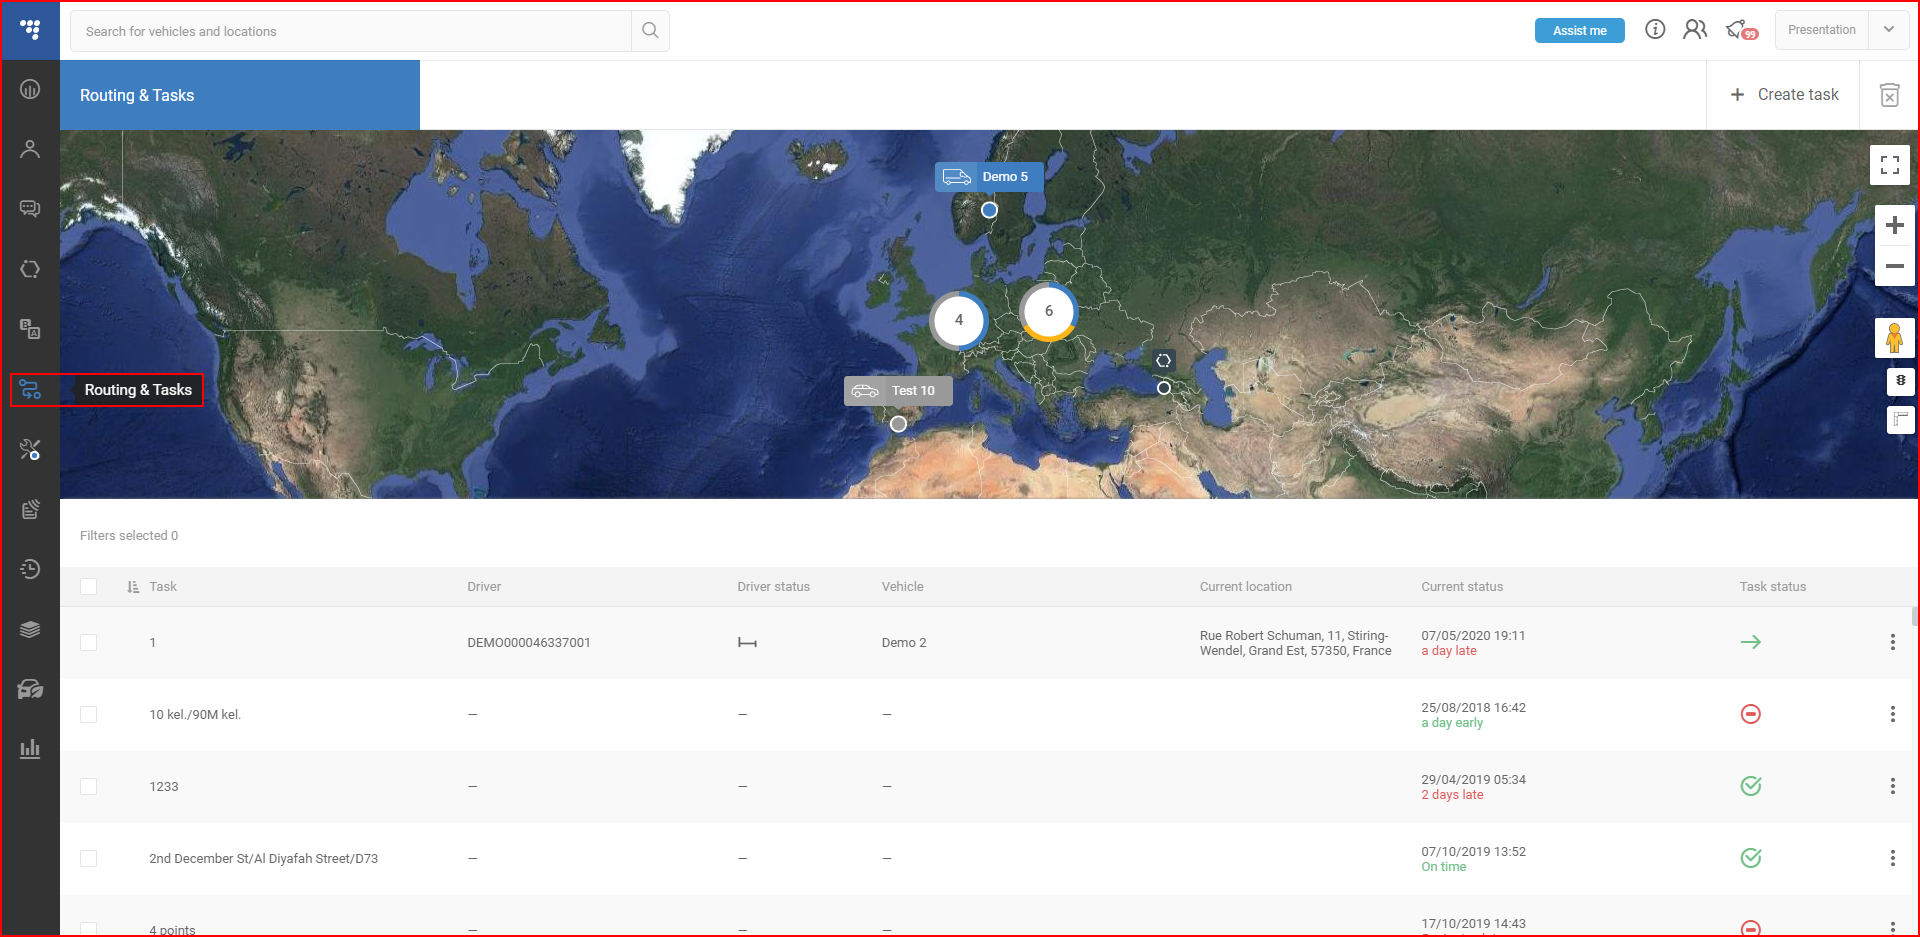Toggle the select-all tasks checkbox
Screen dimensions: 1920x937
coord(89,587)
